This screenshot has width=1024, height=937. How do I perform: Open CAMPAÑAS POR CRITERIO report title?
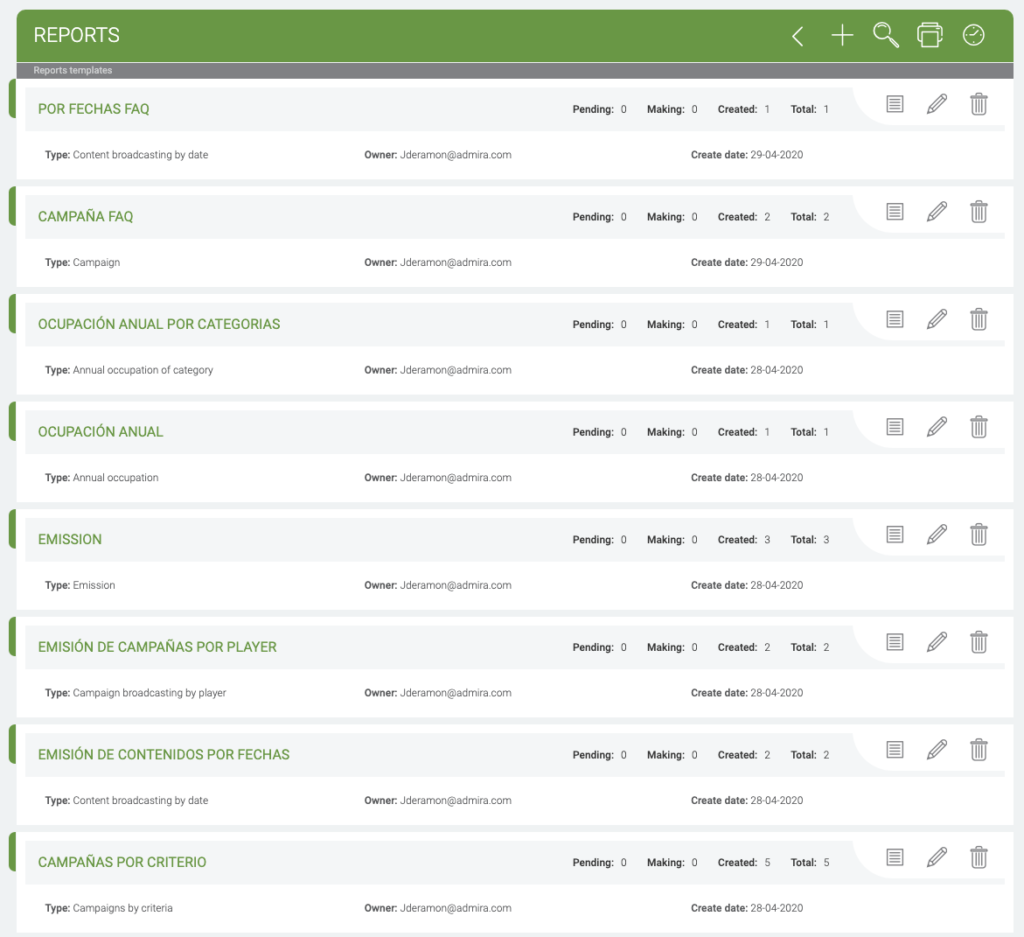[x=122, y=862]
